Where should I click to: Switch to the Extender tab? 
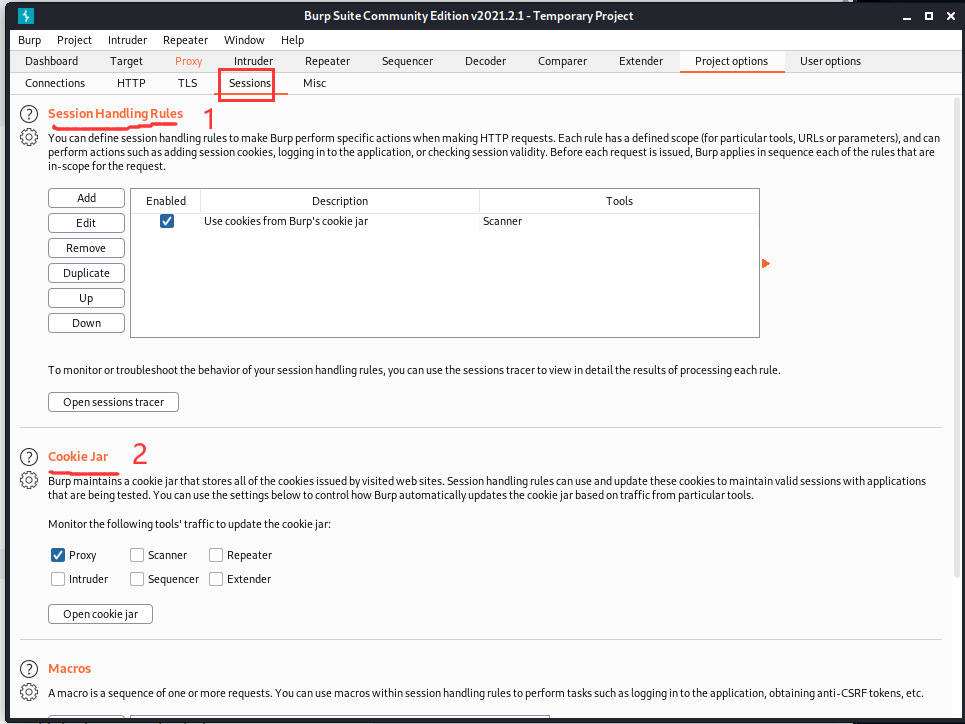click(x=641, y=61)
